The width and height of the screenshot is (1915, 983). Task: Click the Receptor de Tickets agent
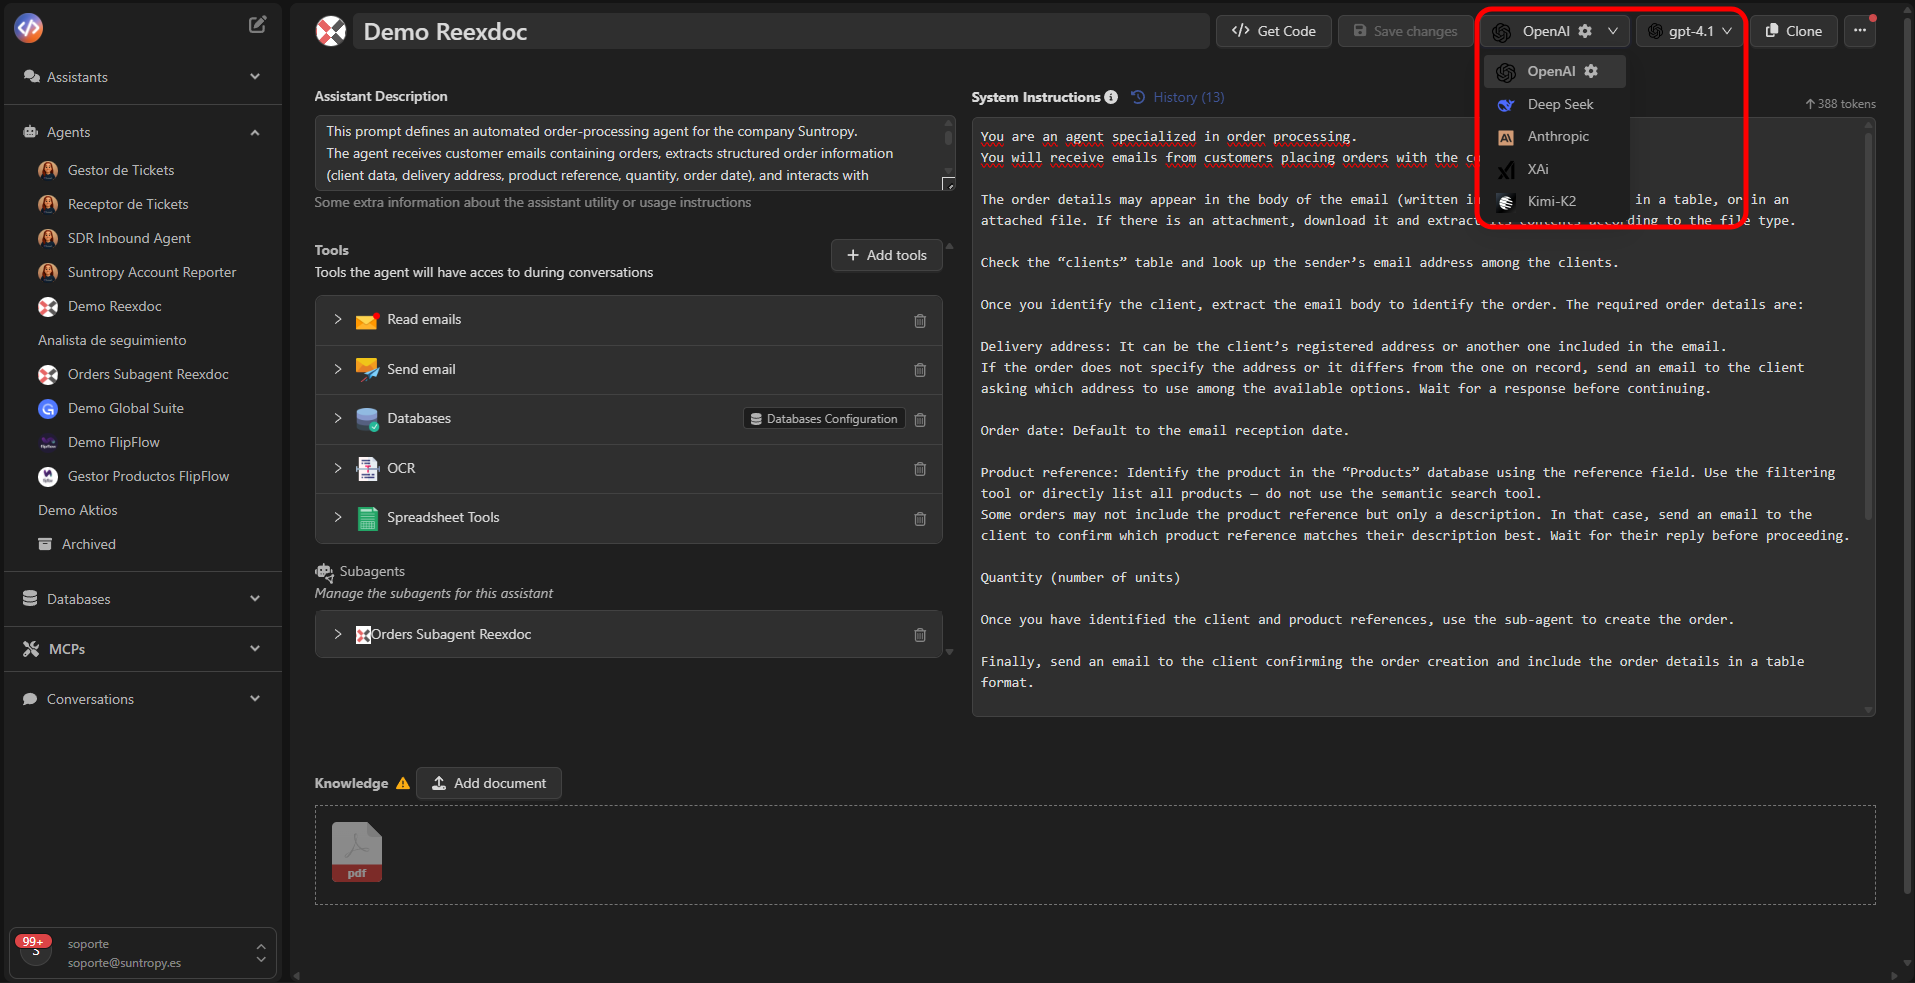[128, 204]
